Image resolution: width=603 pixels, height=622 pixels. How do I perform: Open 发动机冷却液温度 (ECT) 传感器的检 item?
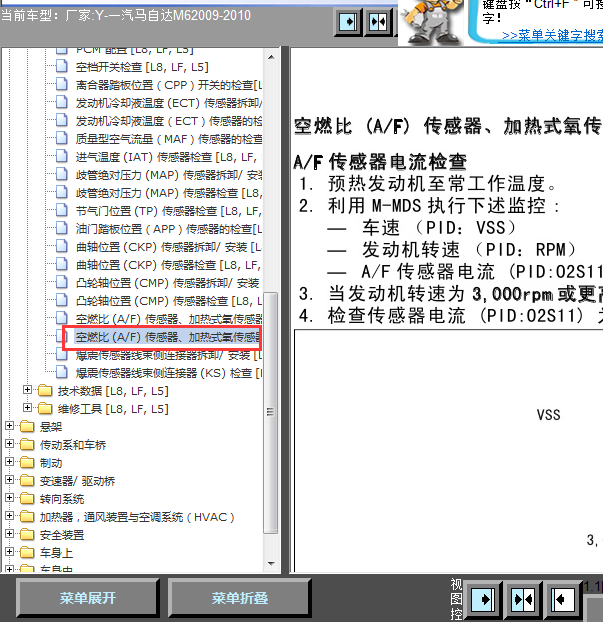click(169, 121)
